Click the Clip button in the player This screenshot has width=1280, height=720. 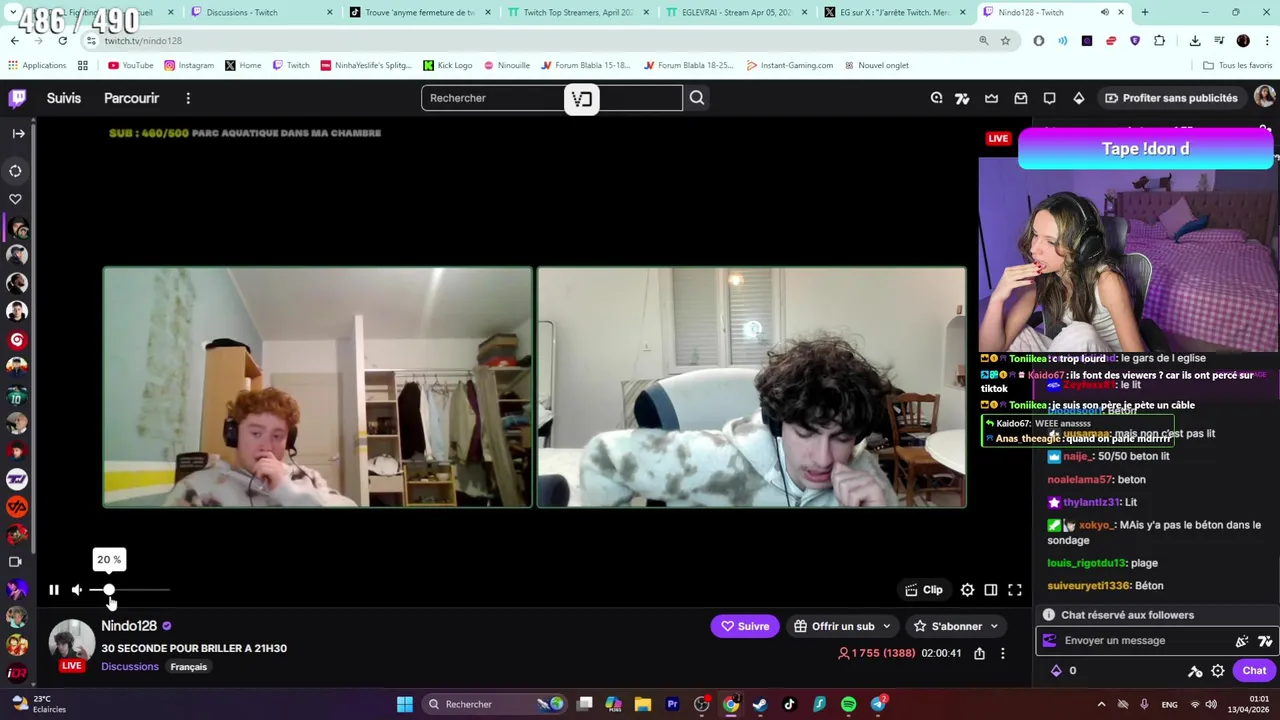(924, 590)
